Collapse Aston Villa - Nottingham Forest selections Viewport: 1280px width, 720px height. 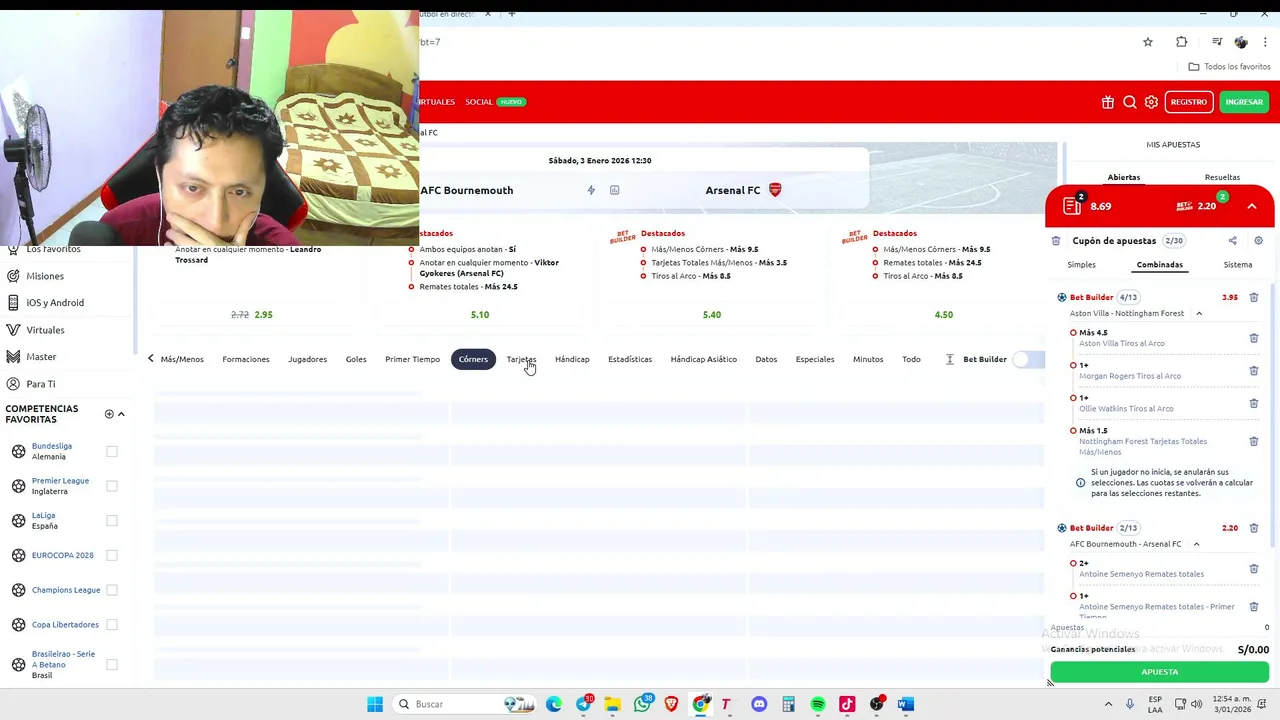[1199, 314]
